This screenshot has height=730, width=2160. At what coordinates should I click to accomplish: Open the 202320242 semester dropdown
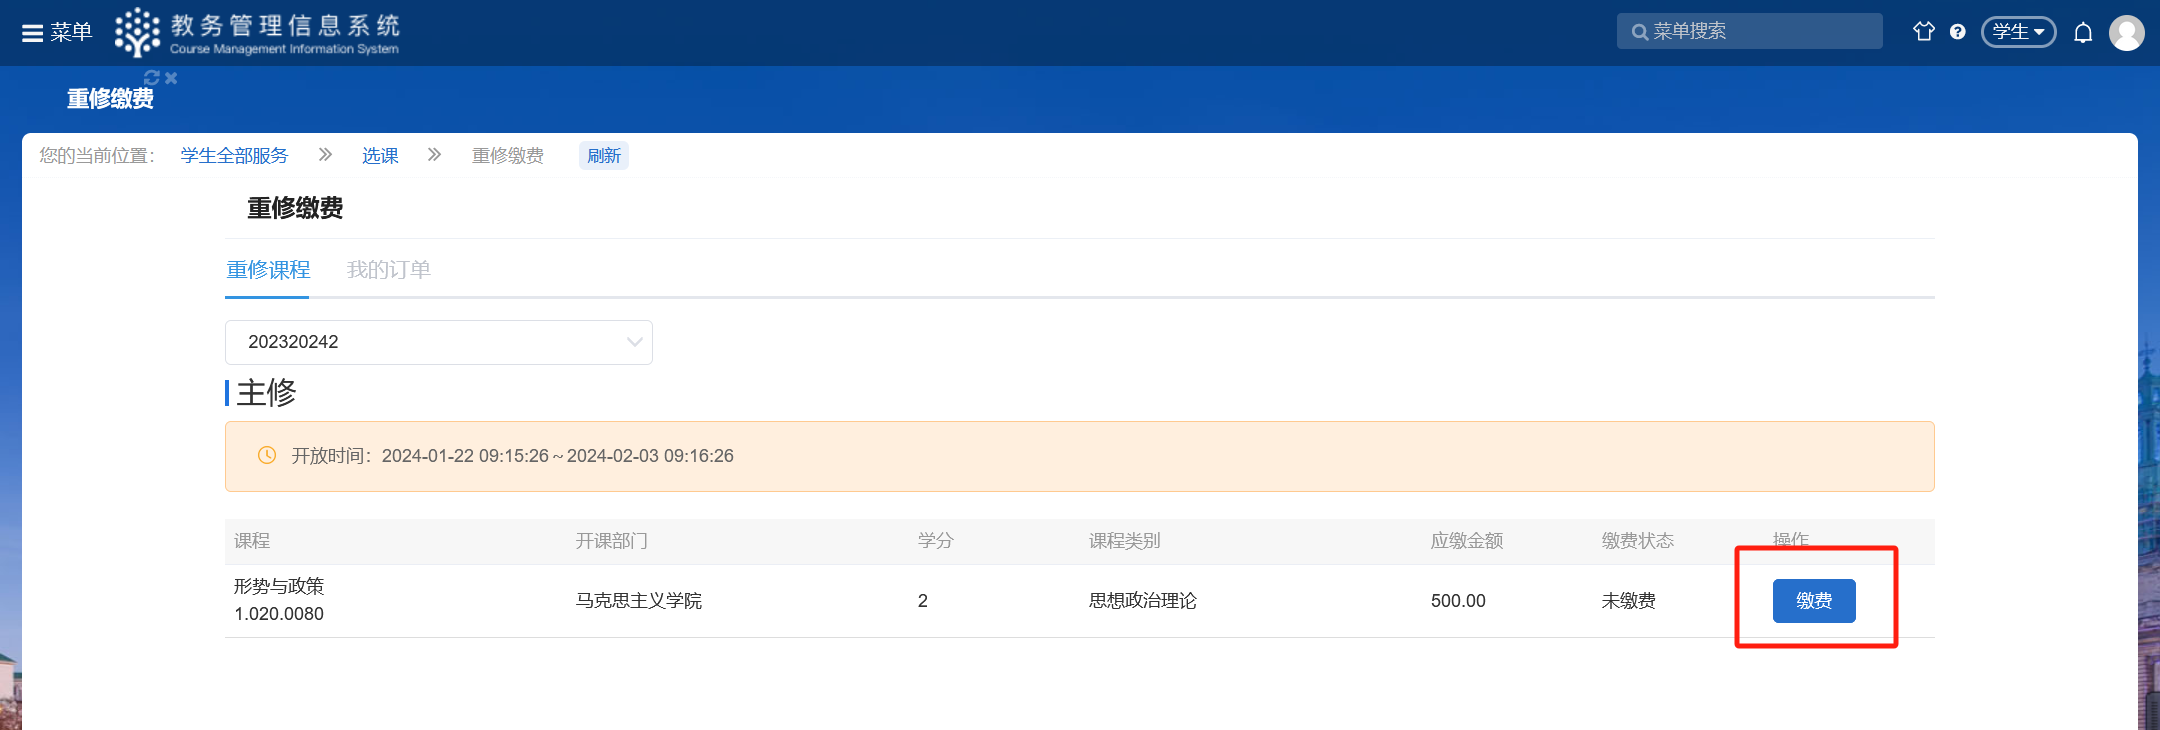(438, 342)
